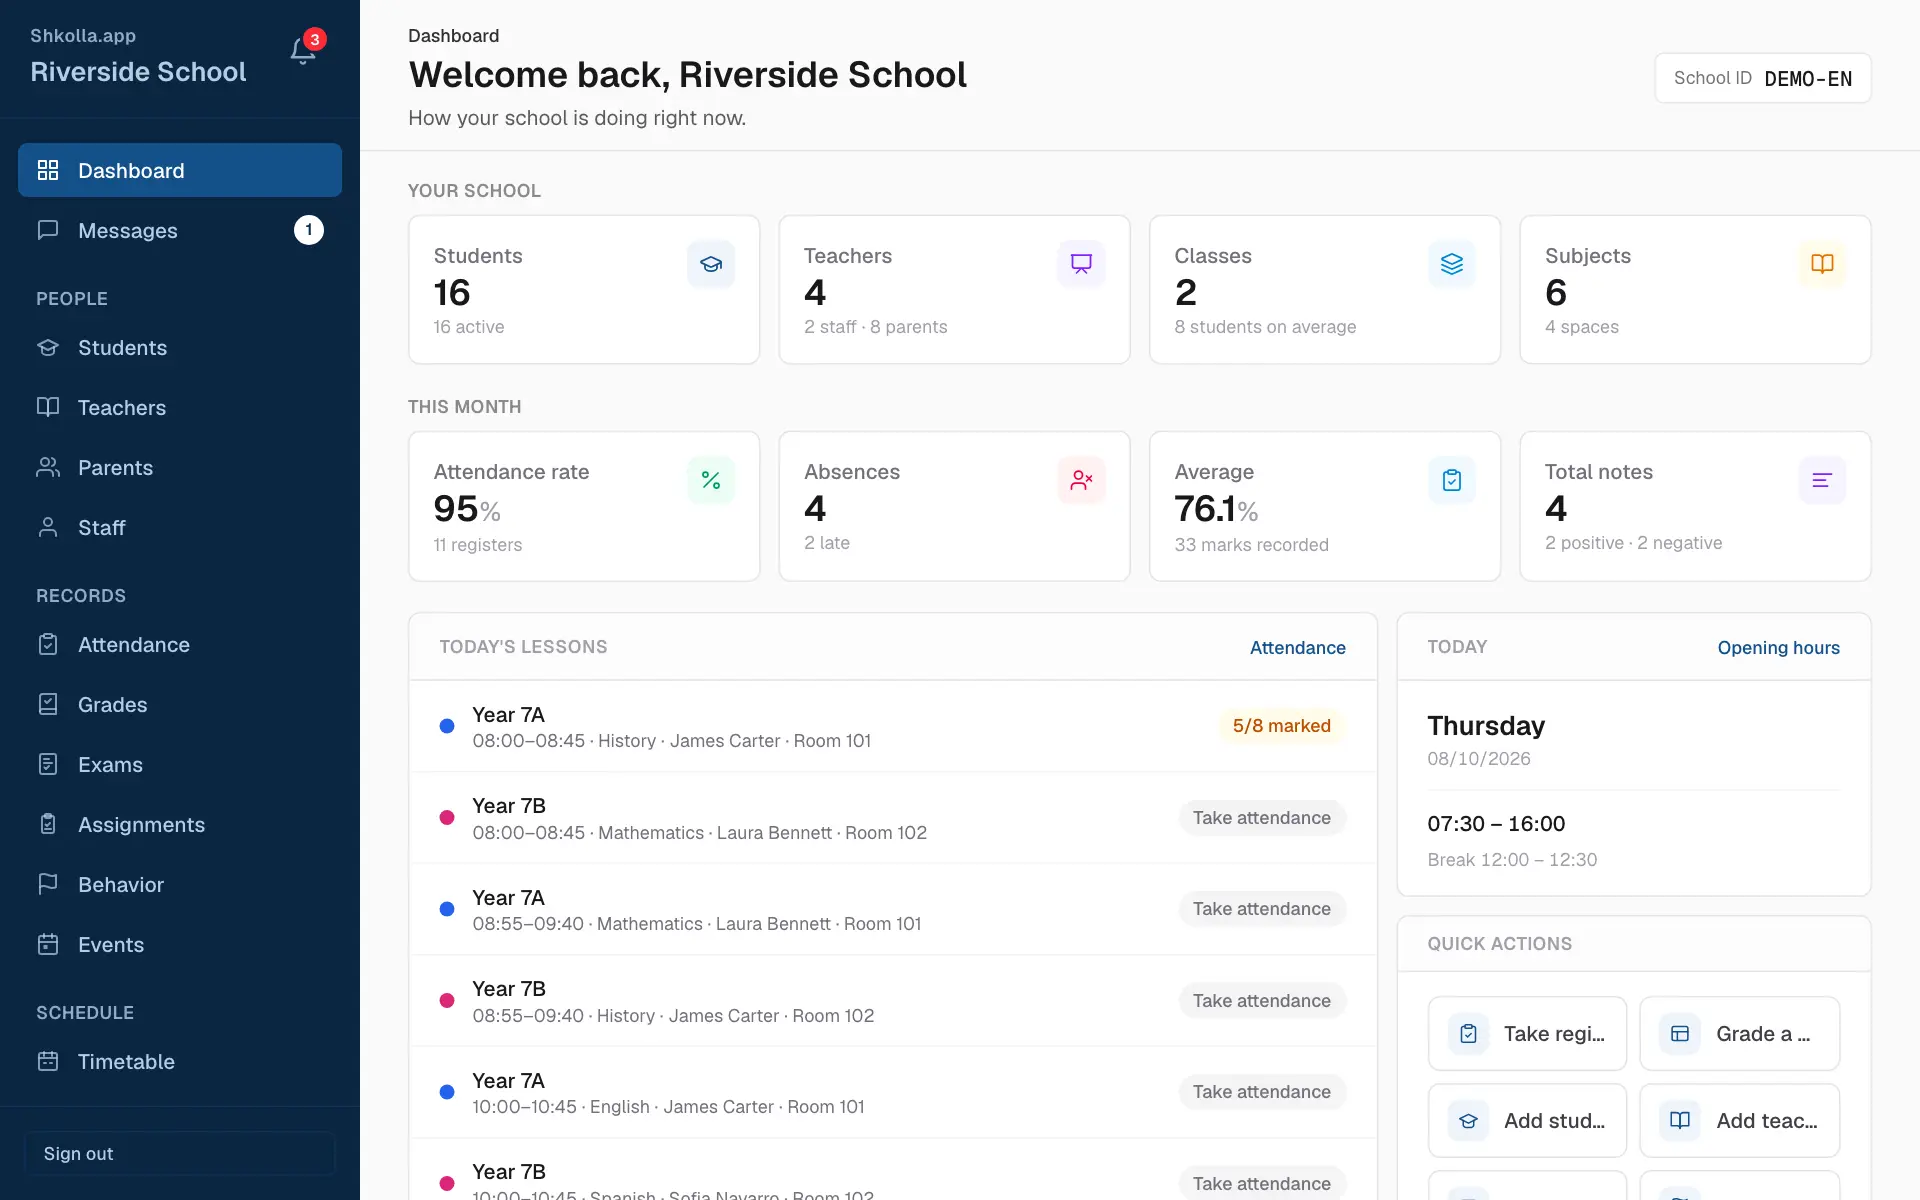Screen dimensions: 1920x1200
Task: Click the Behavior flag sidebar icon
Action: [x=48, y=884]
